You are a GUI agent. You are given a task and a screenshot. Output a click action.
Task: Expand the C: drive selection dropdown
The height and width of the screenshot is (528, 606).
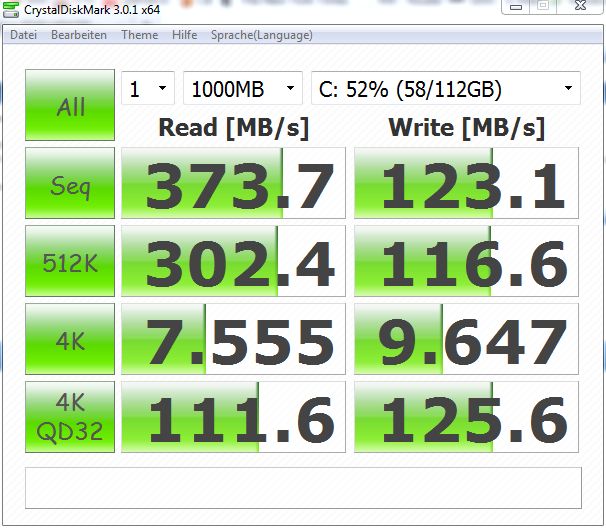point(446,88)
